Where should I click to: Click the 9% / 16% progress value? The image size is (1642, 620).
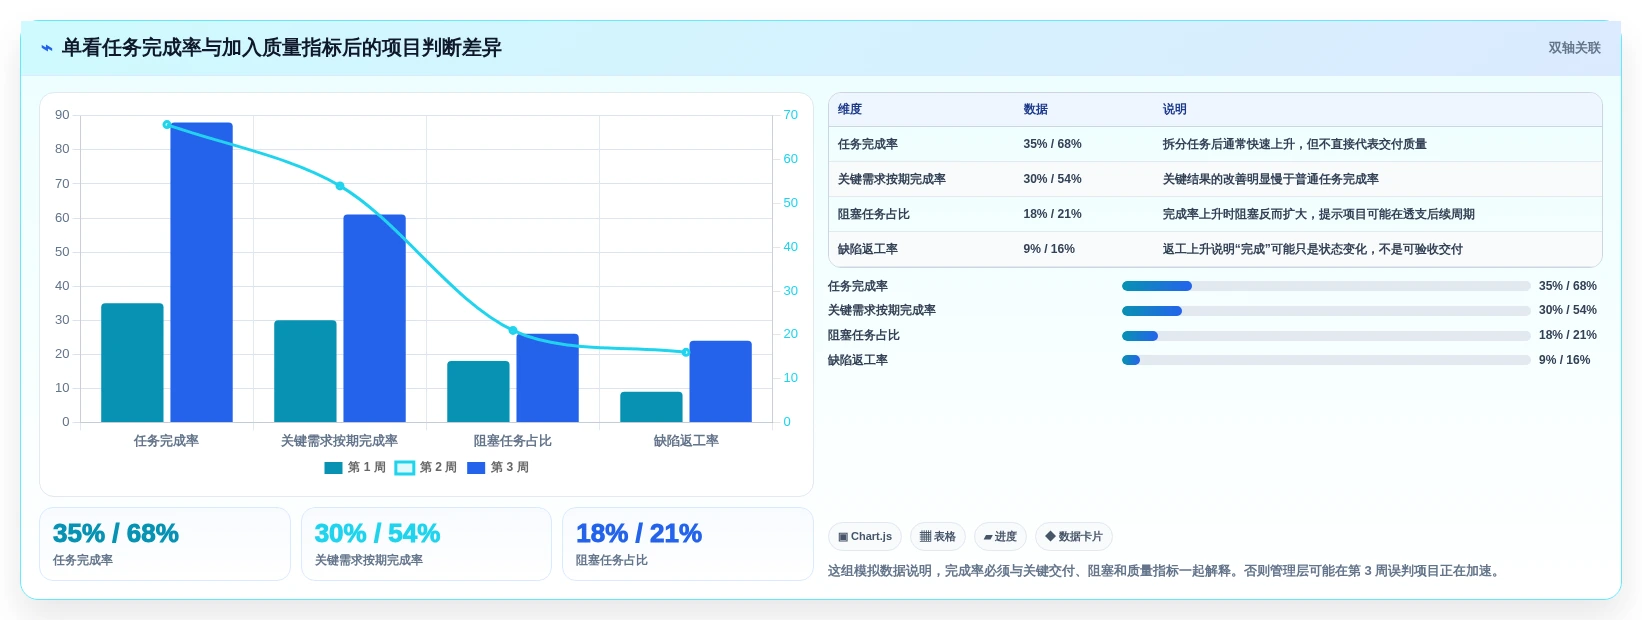[x=1565, y=360]
